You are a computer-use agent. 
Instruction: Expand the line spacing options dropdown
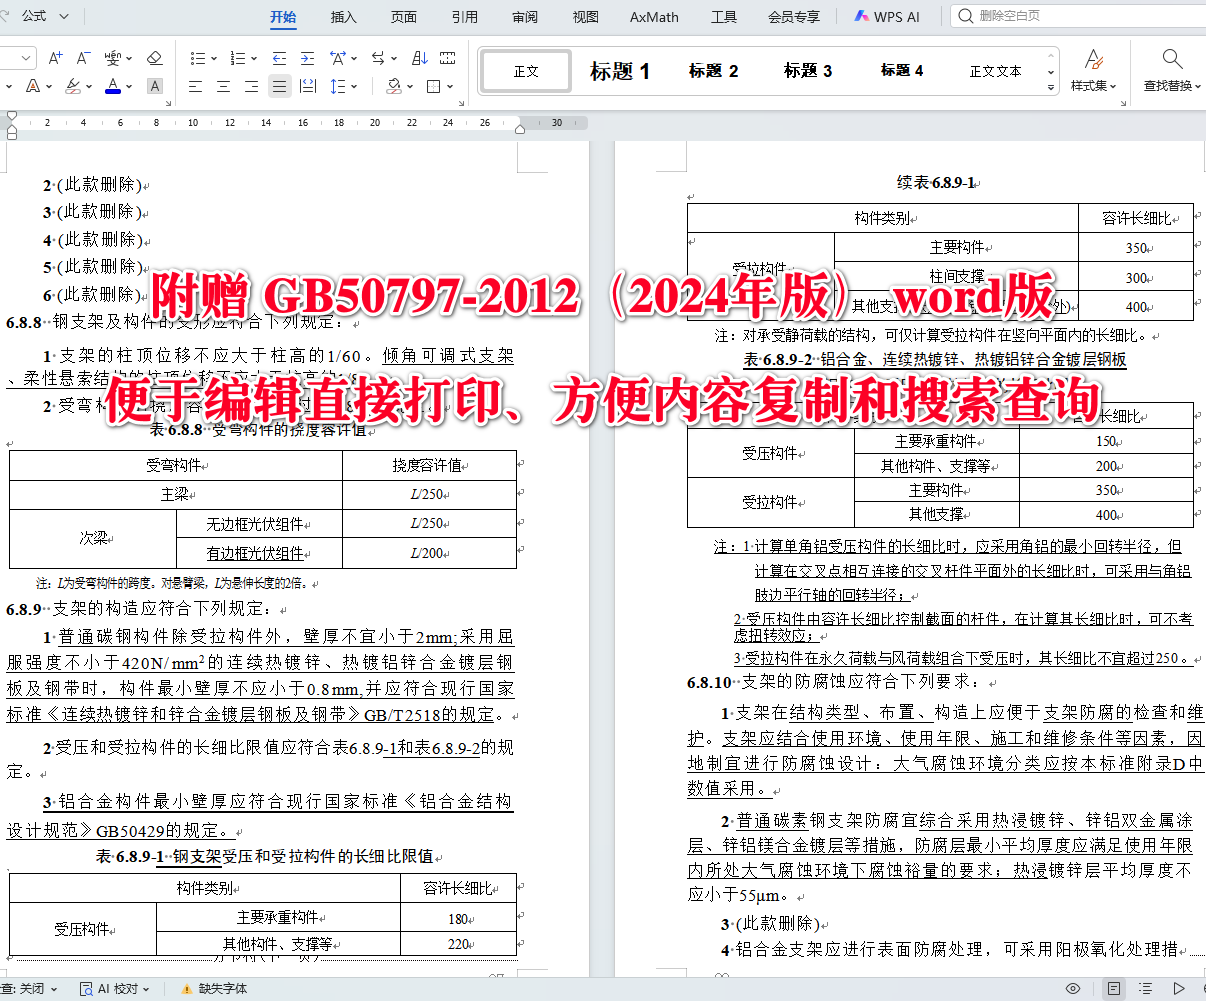pos(352,87)
